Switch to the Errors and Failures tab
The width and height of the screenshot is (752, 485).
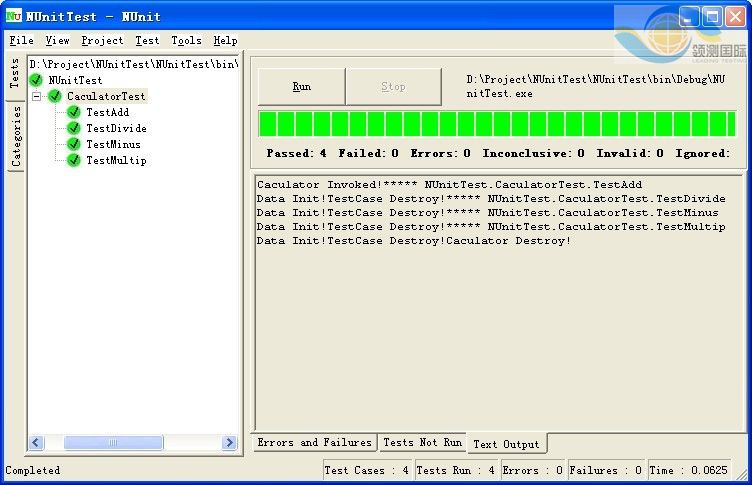[315, 442]
